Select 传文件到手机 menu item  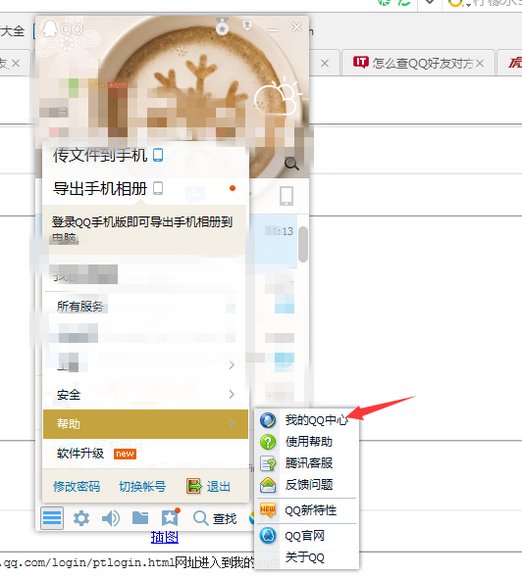pos(145,155)
